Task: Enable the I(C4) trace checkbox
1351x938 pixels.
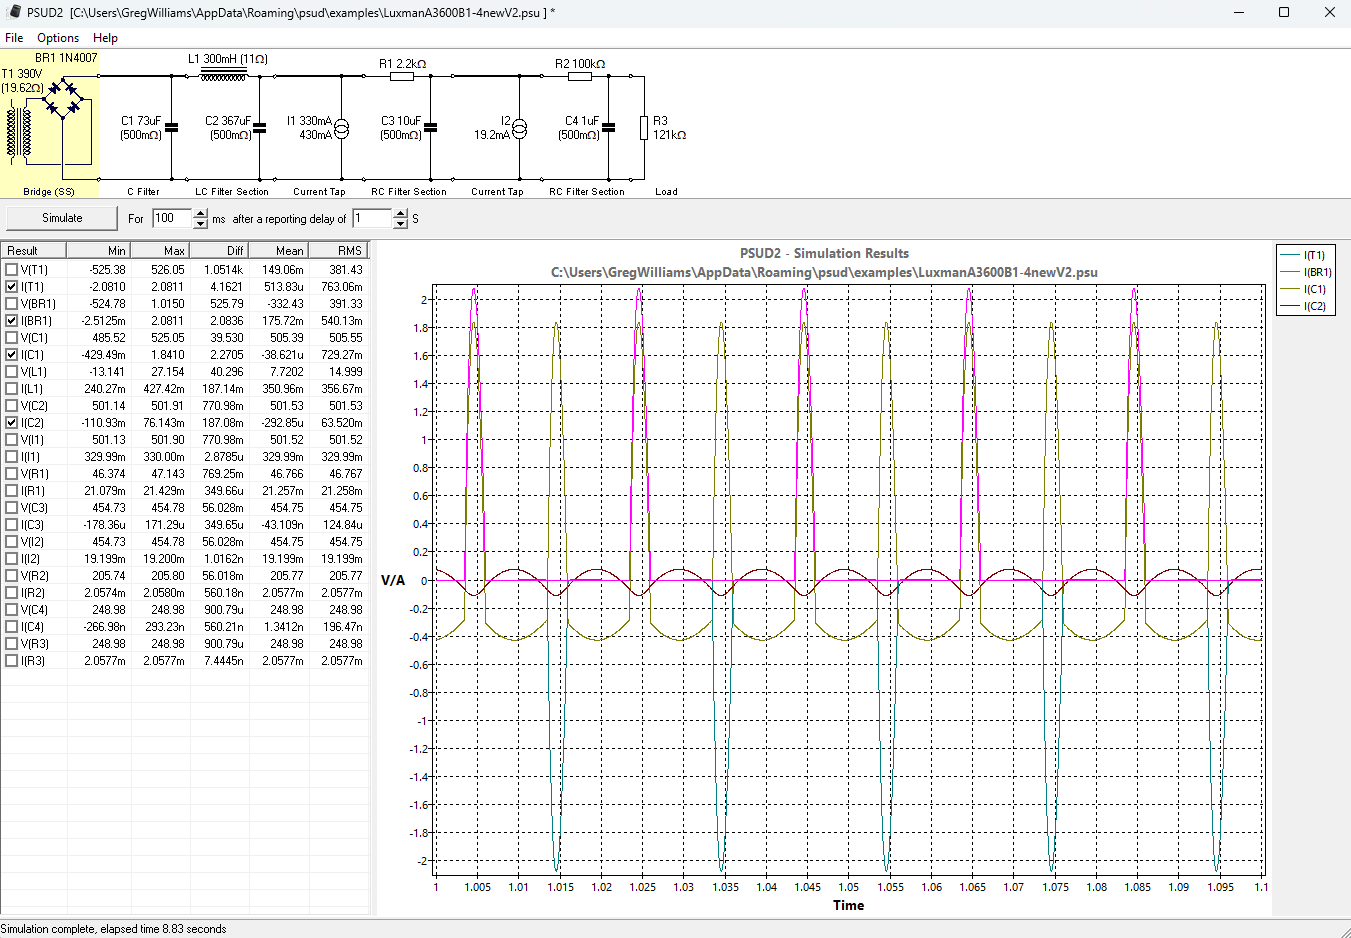Action: tap(12, 627)
